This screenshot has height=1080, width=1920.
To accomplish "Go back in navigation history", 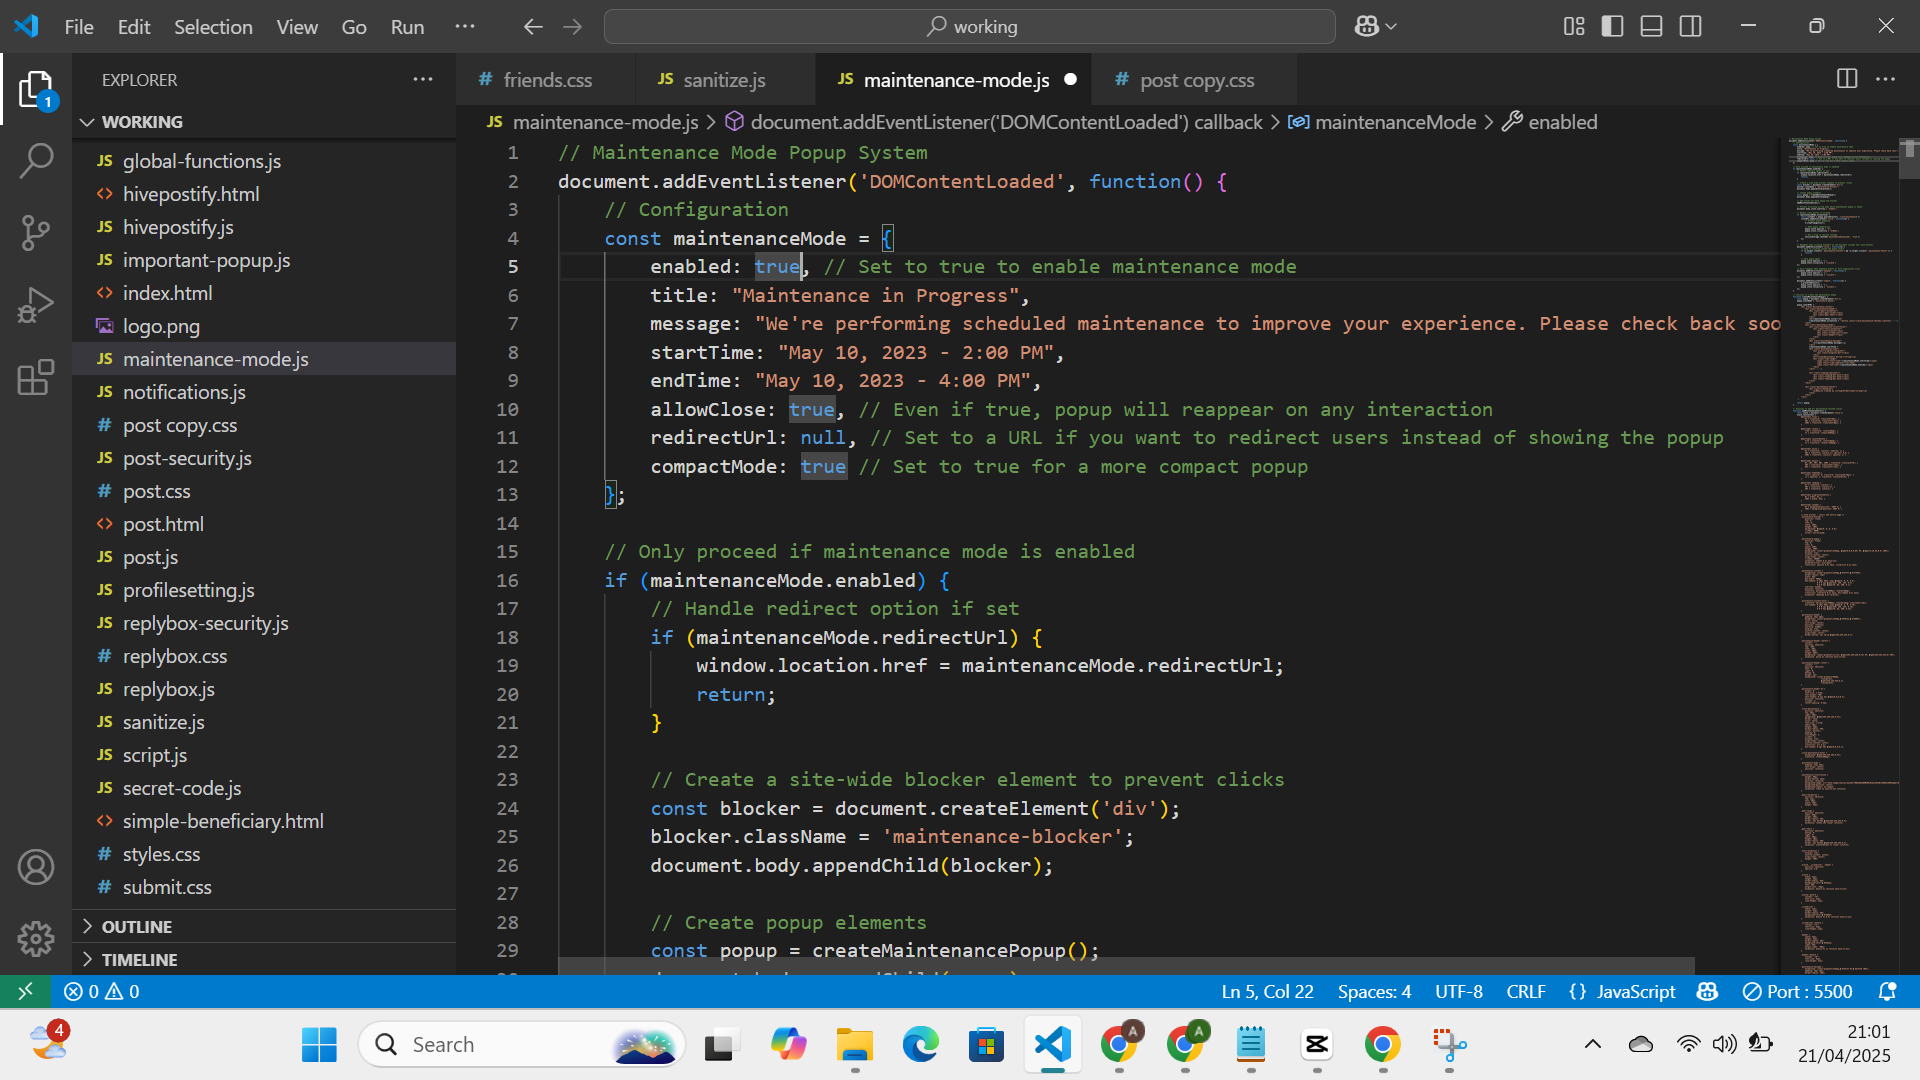I will (x=533, y=27).
